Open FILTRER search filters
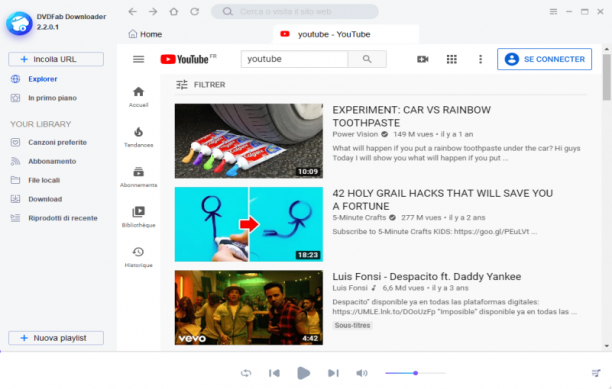Image resolution: width=612 pixels, height=389 pixels. click(201, 85)
